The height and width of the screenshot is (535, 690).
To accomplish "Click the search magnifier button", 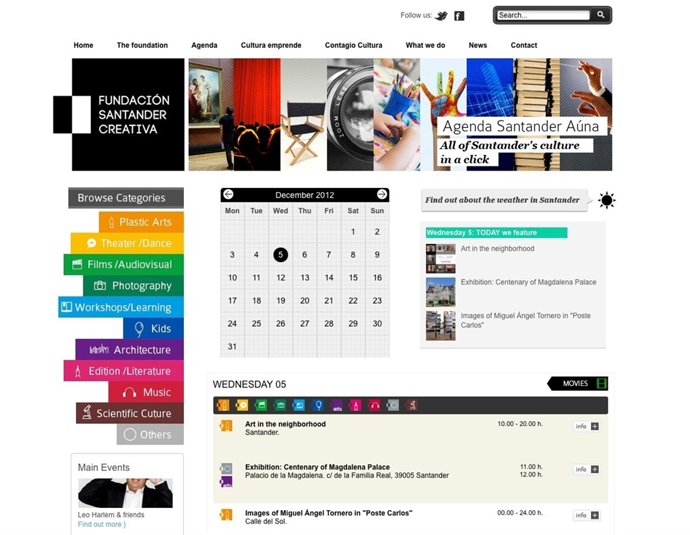I will pyautogui.click(x=601, y=15).
